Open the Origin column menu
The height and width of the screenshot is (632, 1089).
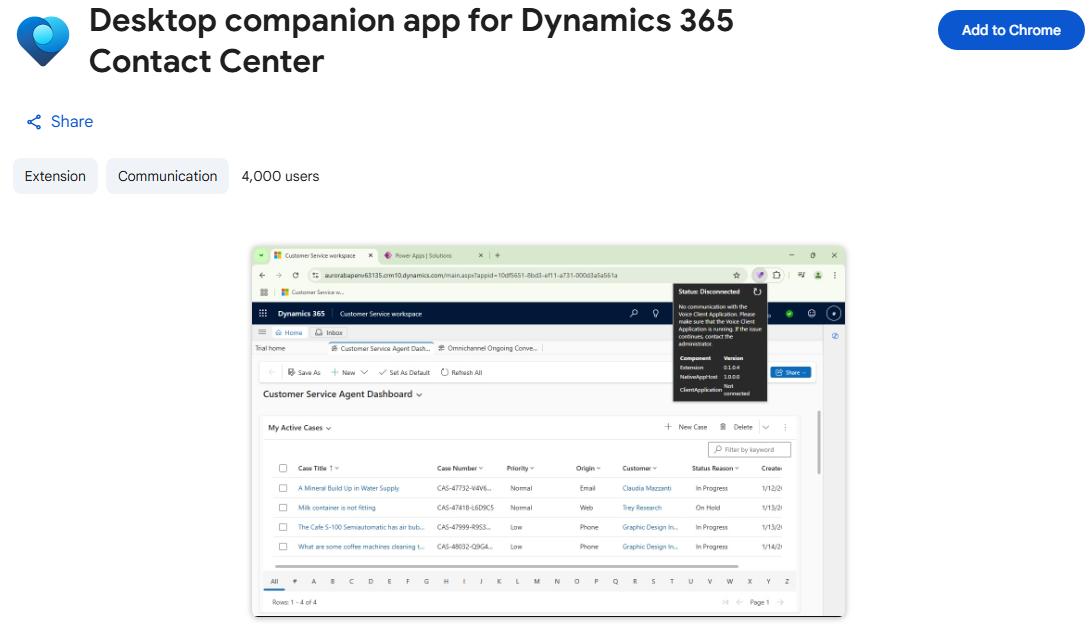588,468
